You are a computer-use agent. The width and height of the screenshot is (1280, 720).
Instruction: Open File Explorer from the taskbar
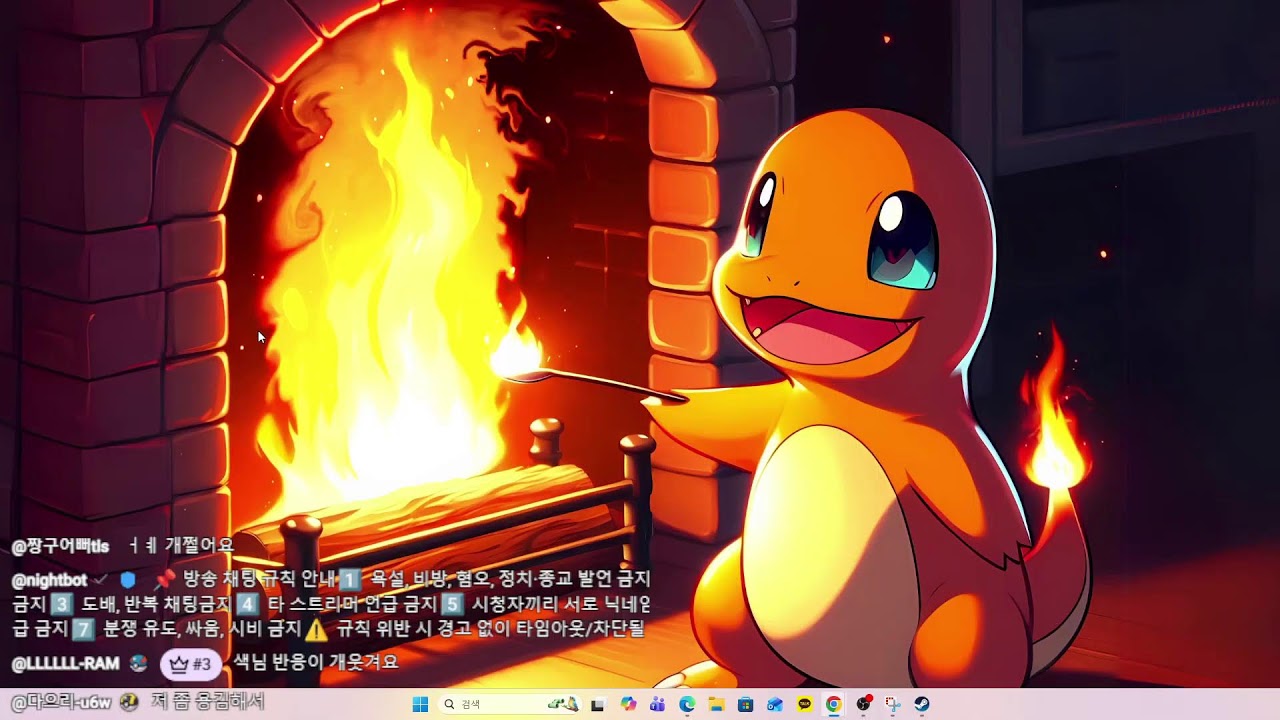click(716, 704)
